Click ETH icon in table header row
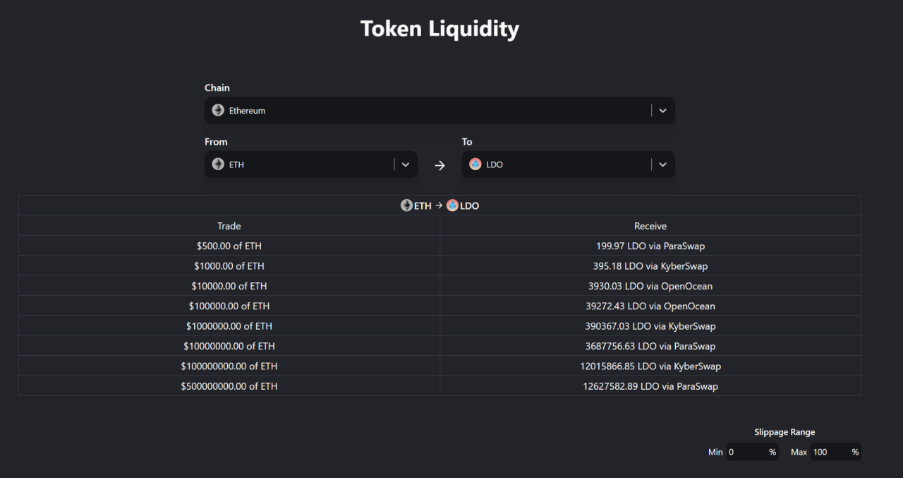The height and width of the screenshot is (478, 903). 407,205
